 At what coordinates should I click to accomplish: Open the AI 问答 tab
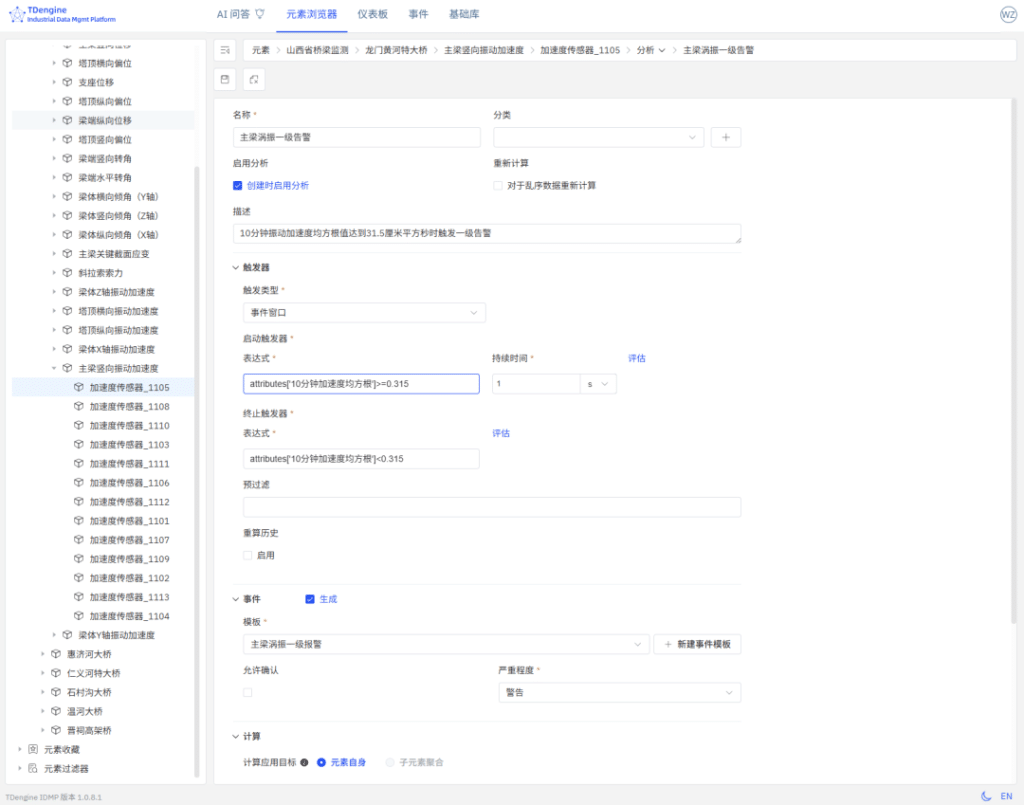(240, 14)
